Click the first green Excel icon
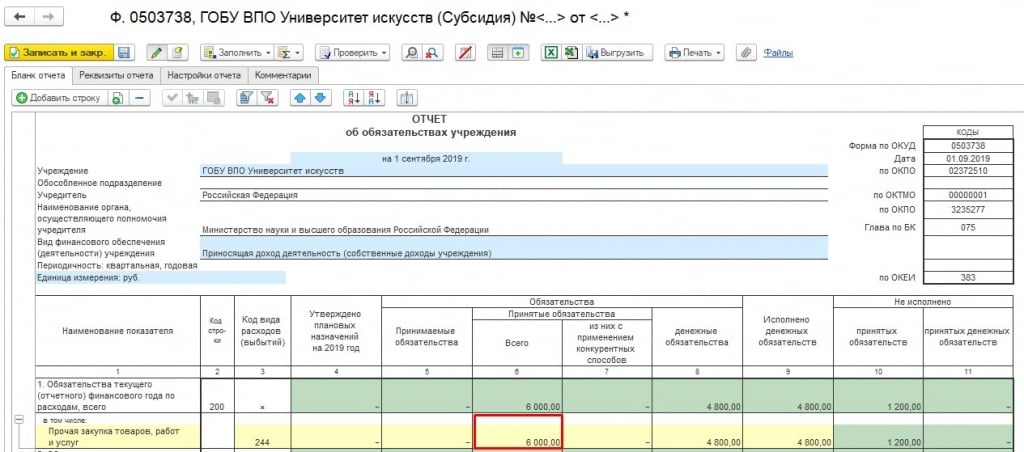The image size is (1024, 452). pyautogui.click(x=551, y=53)
